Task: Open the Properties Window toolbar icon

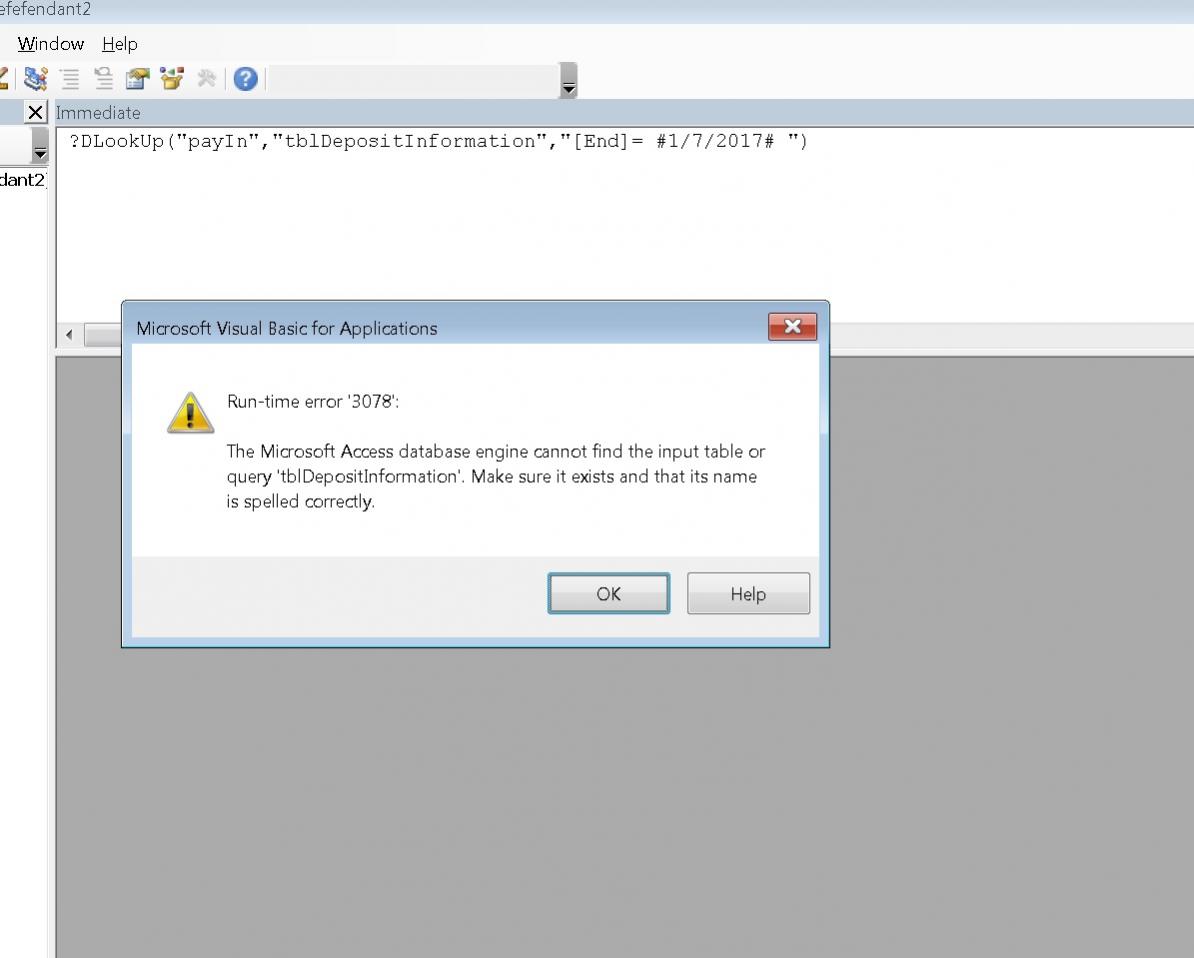Action: pyautogui.click(x=138, y=78)
